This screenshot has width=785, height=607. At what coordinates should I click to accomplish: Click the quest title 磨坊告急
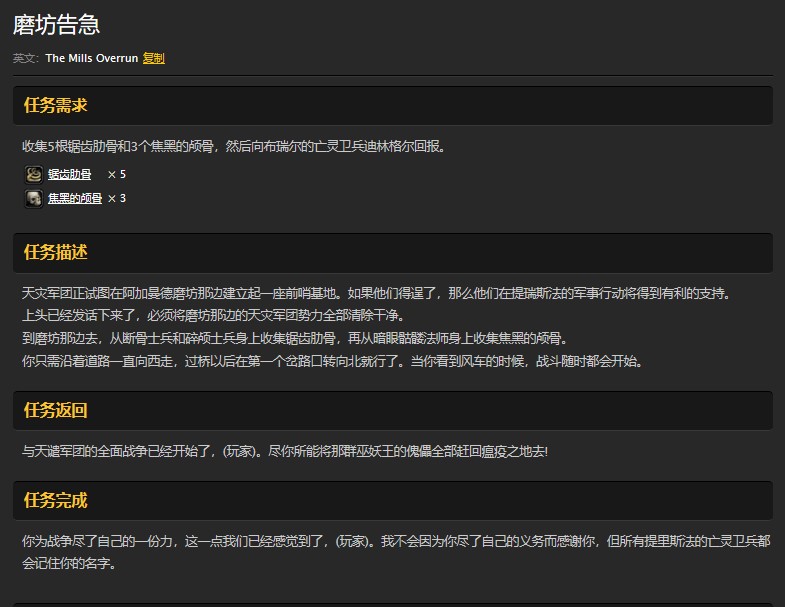coord(56,25)
